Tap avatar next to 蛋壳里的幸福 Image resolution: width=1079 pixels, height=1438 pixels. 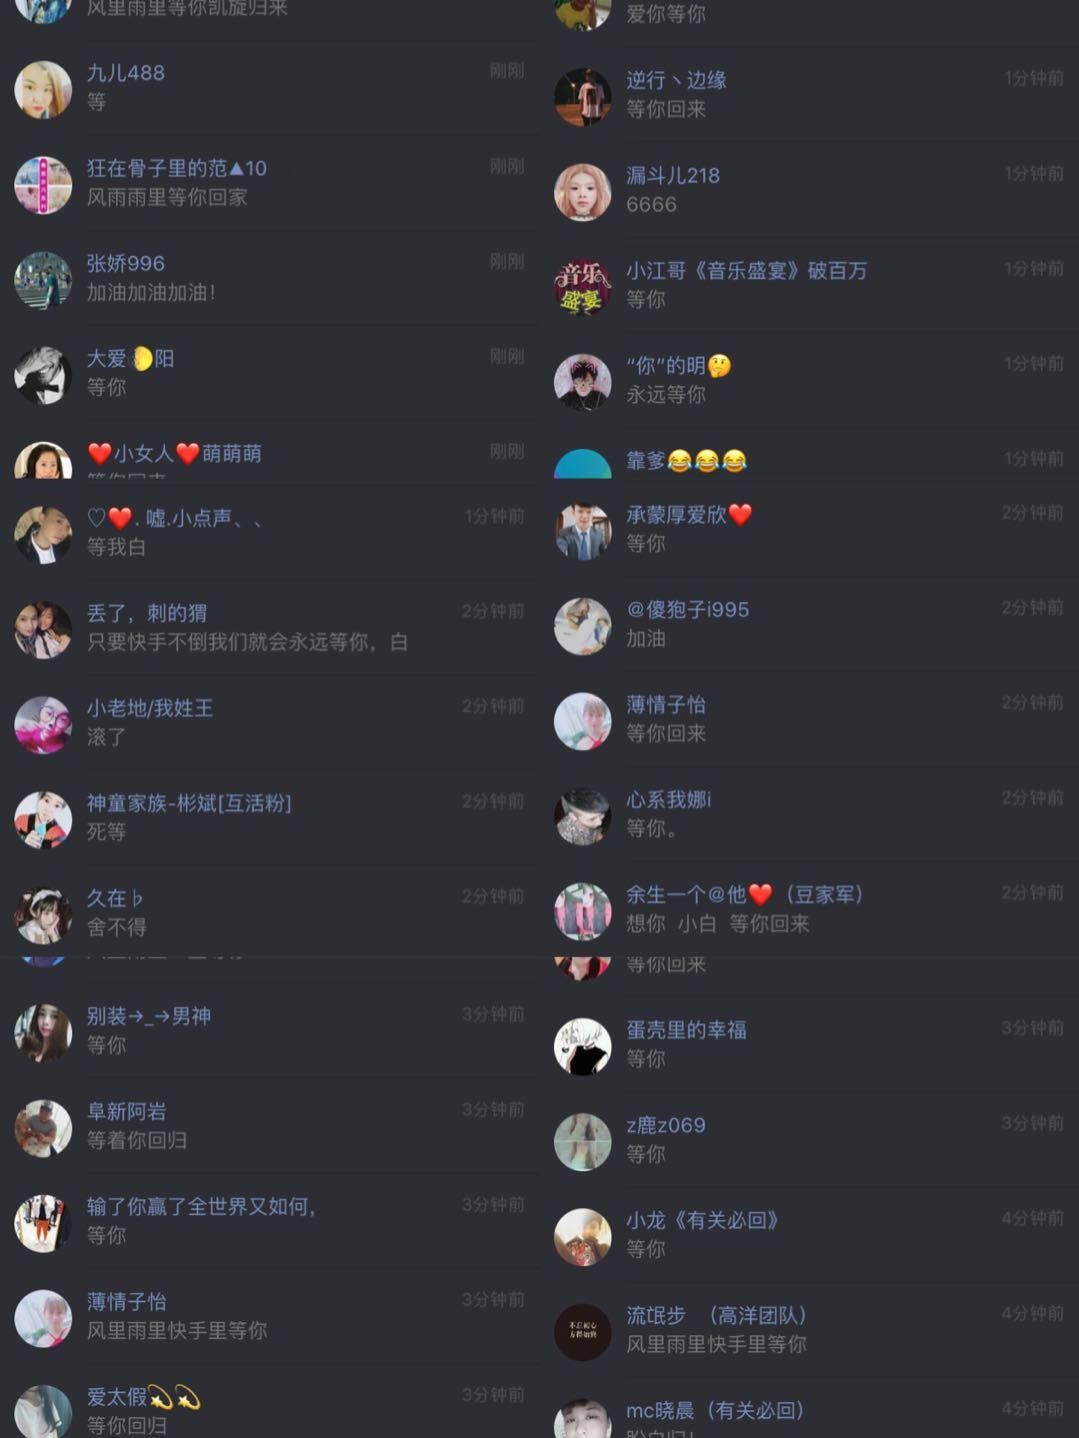tap(583, 1047)
